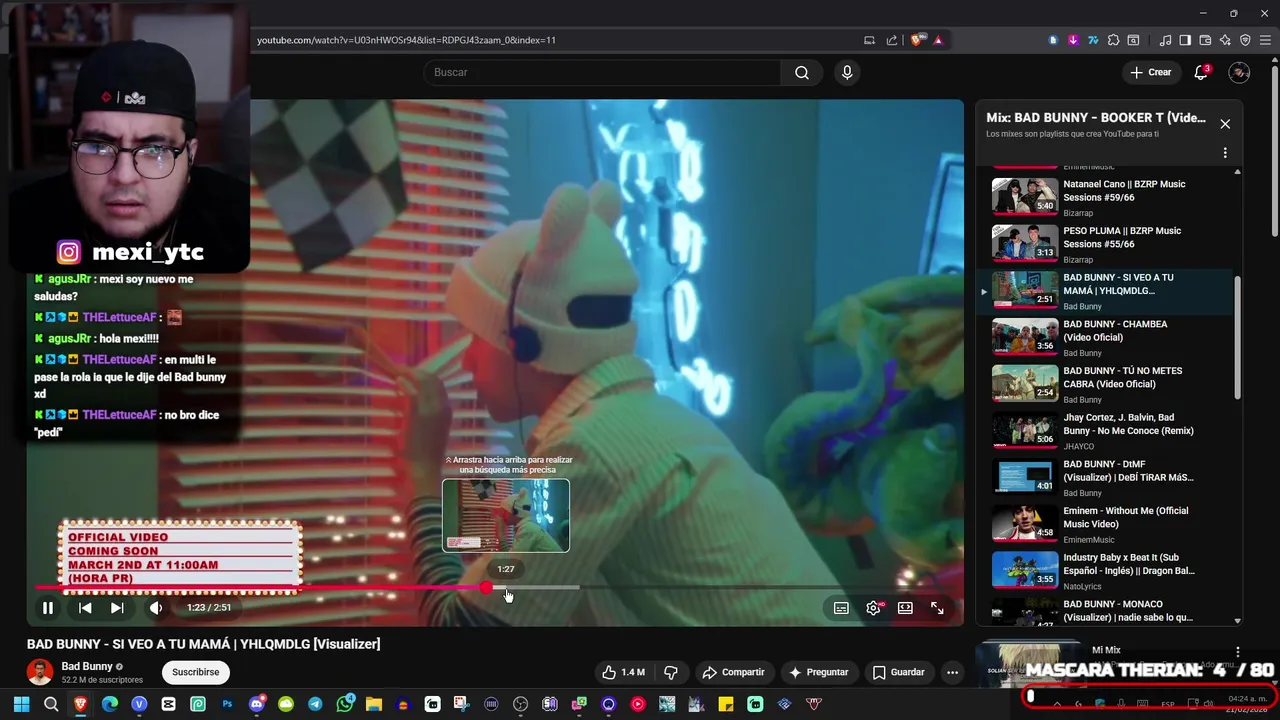Open Microsoft Edge from taskbar

click(110, 704)
